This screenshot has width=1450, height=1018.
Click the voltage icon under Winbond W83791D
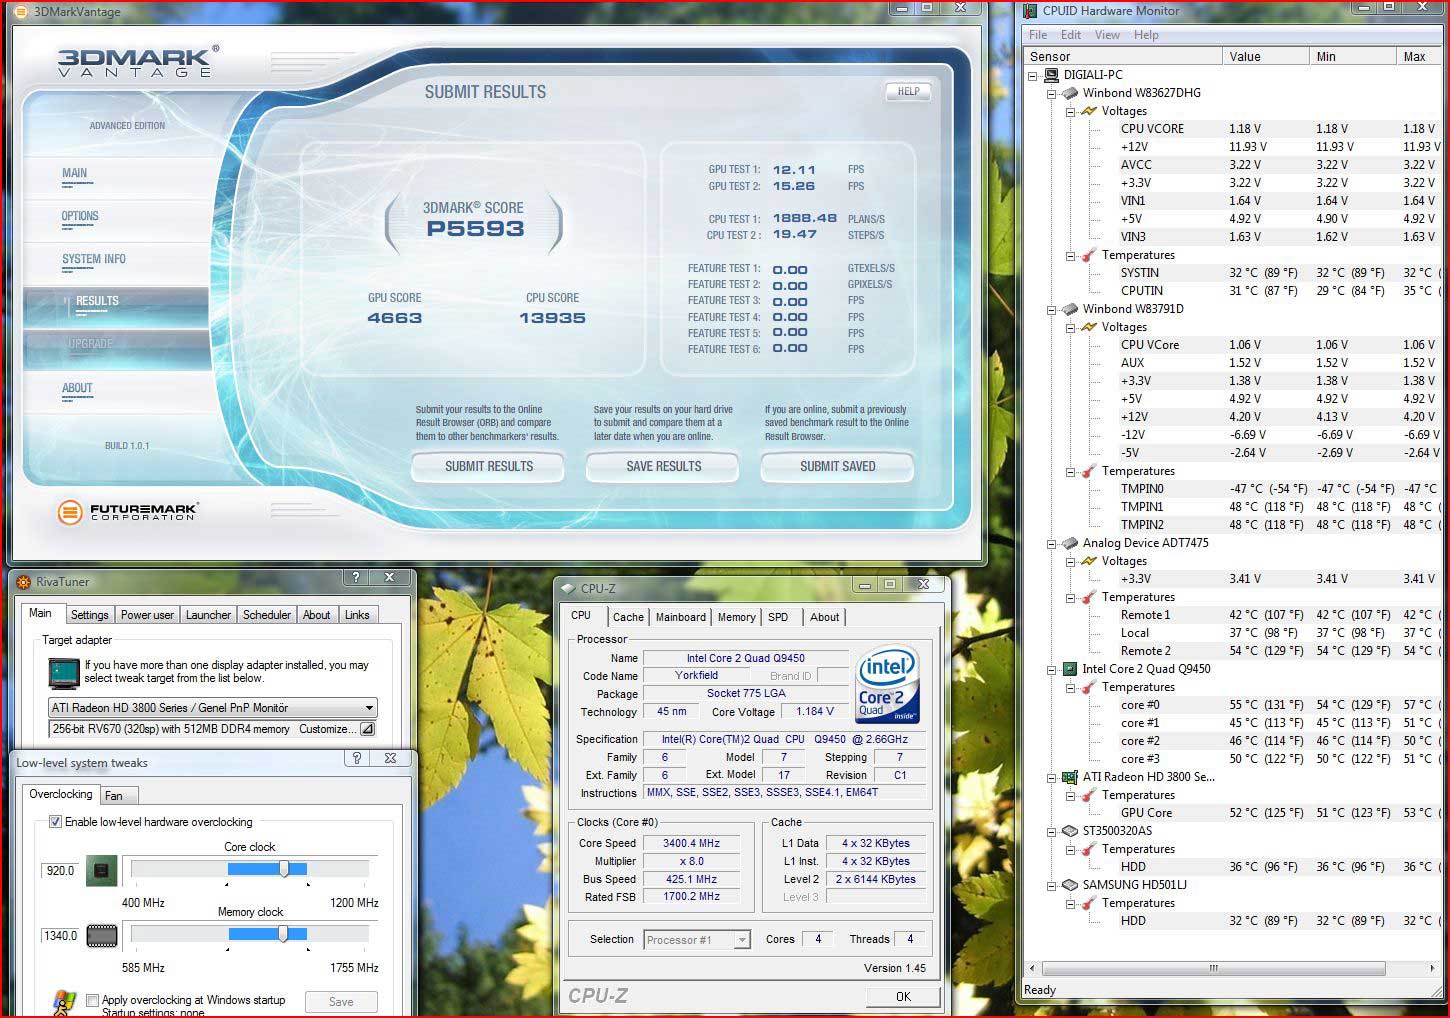point(1089,327)
